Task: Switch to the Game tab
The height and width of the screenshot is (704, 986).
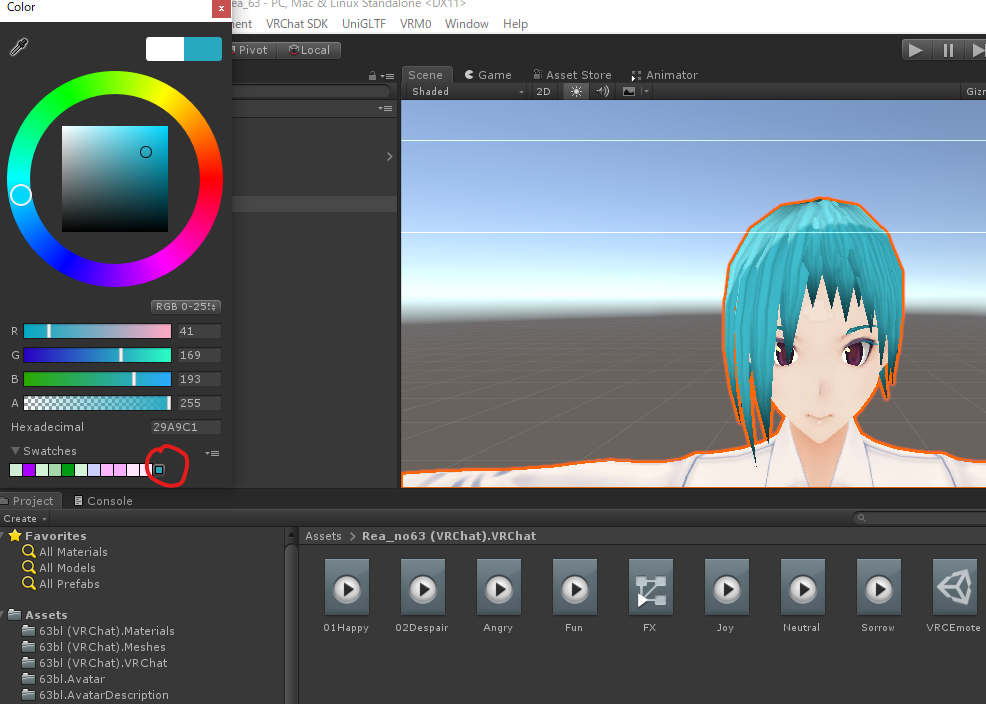Action: [x=488, y=75]
